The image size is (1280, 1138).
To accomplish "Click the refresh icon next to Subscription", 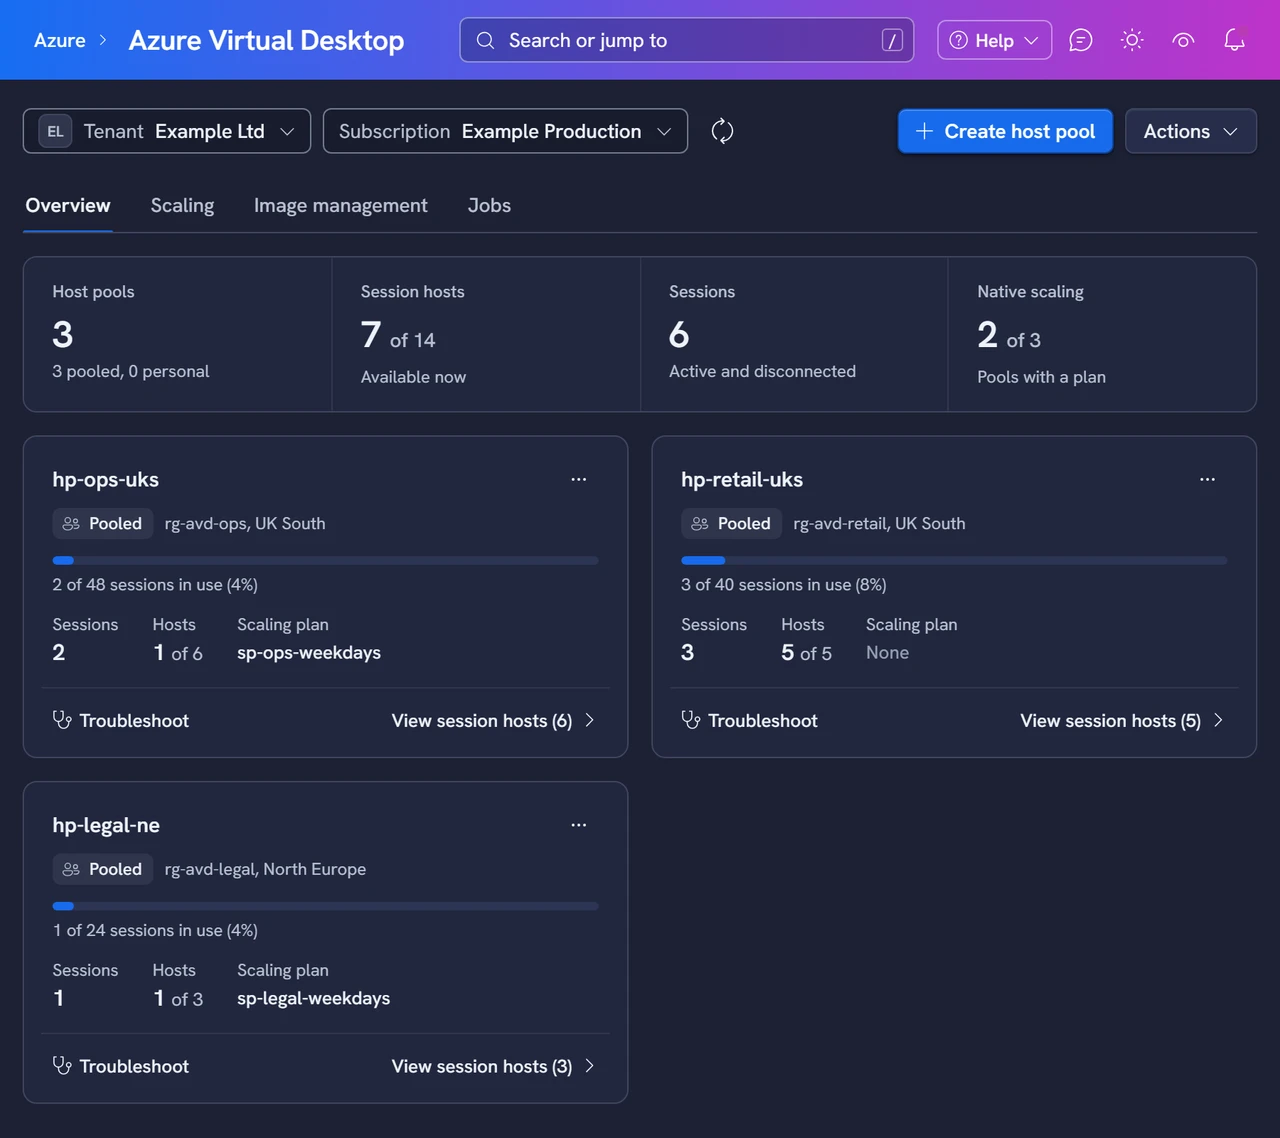I will pyautogui.click(x=722, y=131).
